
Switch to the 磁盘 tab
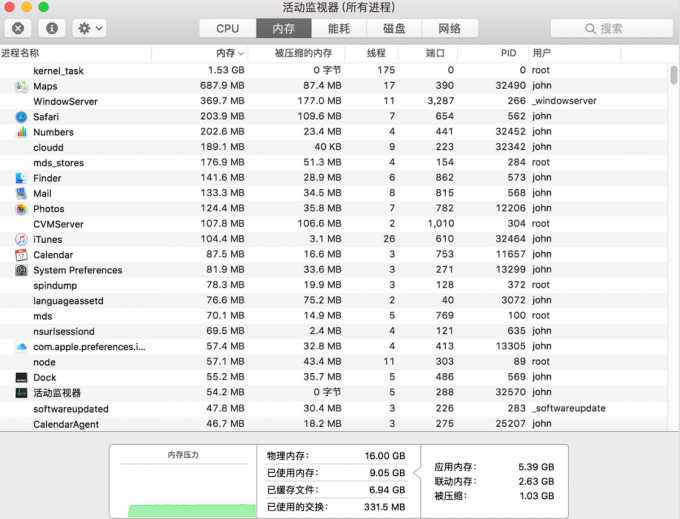pyautogui.click(x=394, y=29)
